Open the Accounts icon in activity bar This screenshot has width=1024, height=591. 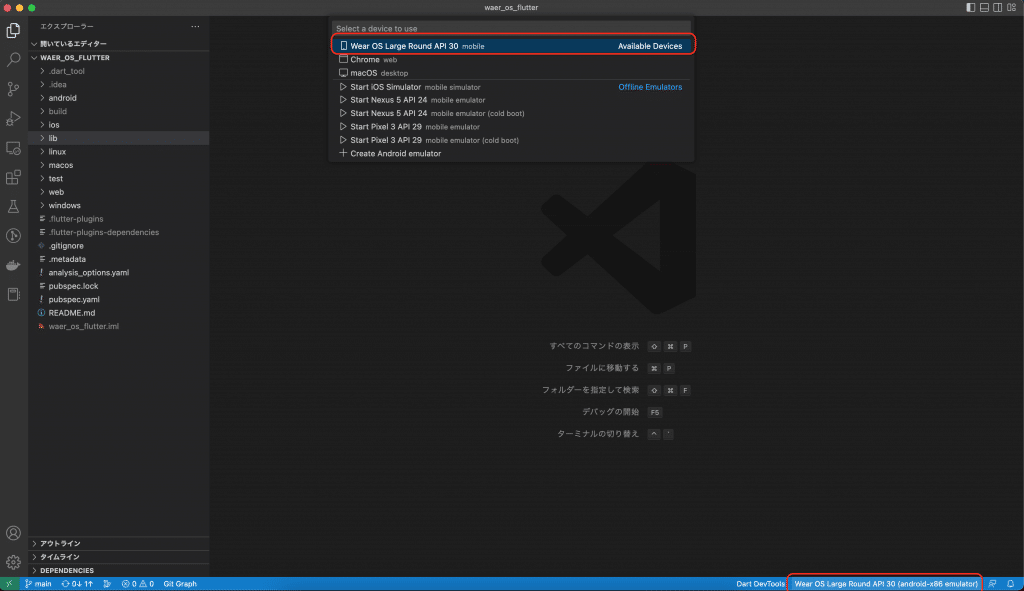[x=13, y=533]
